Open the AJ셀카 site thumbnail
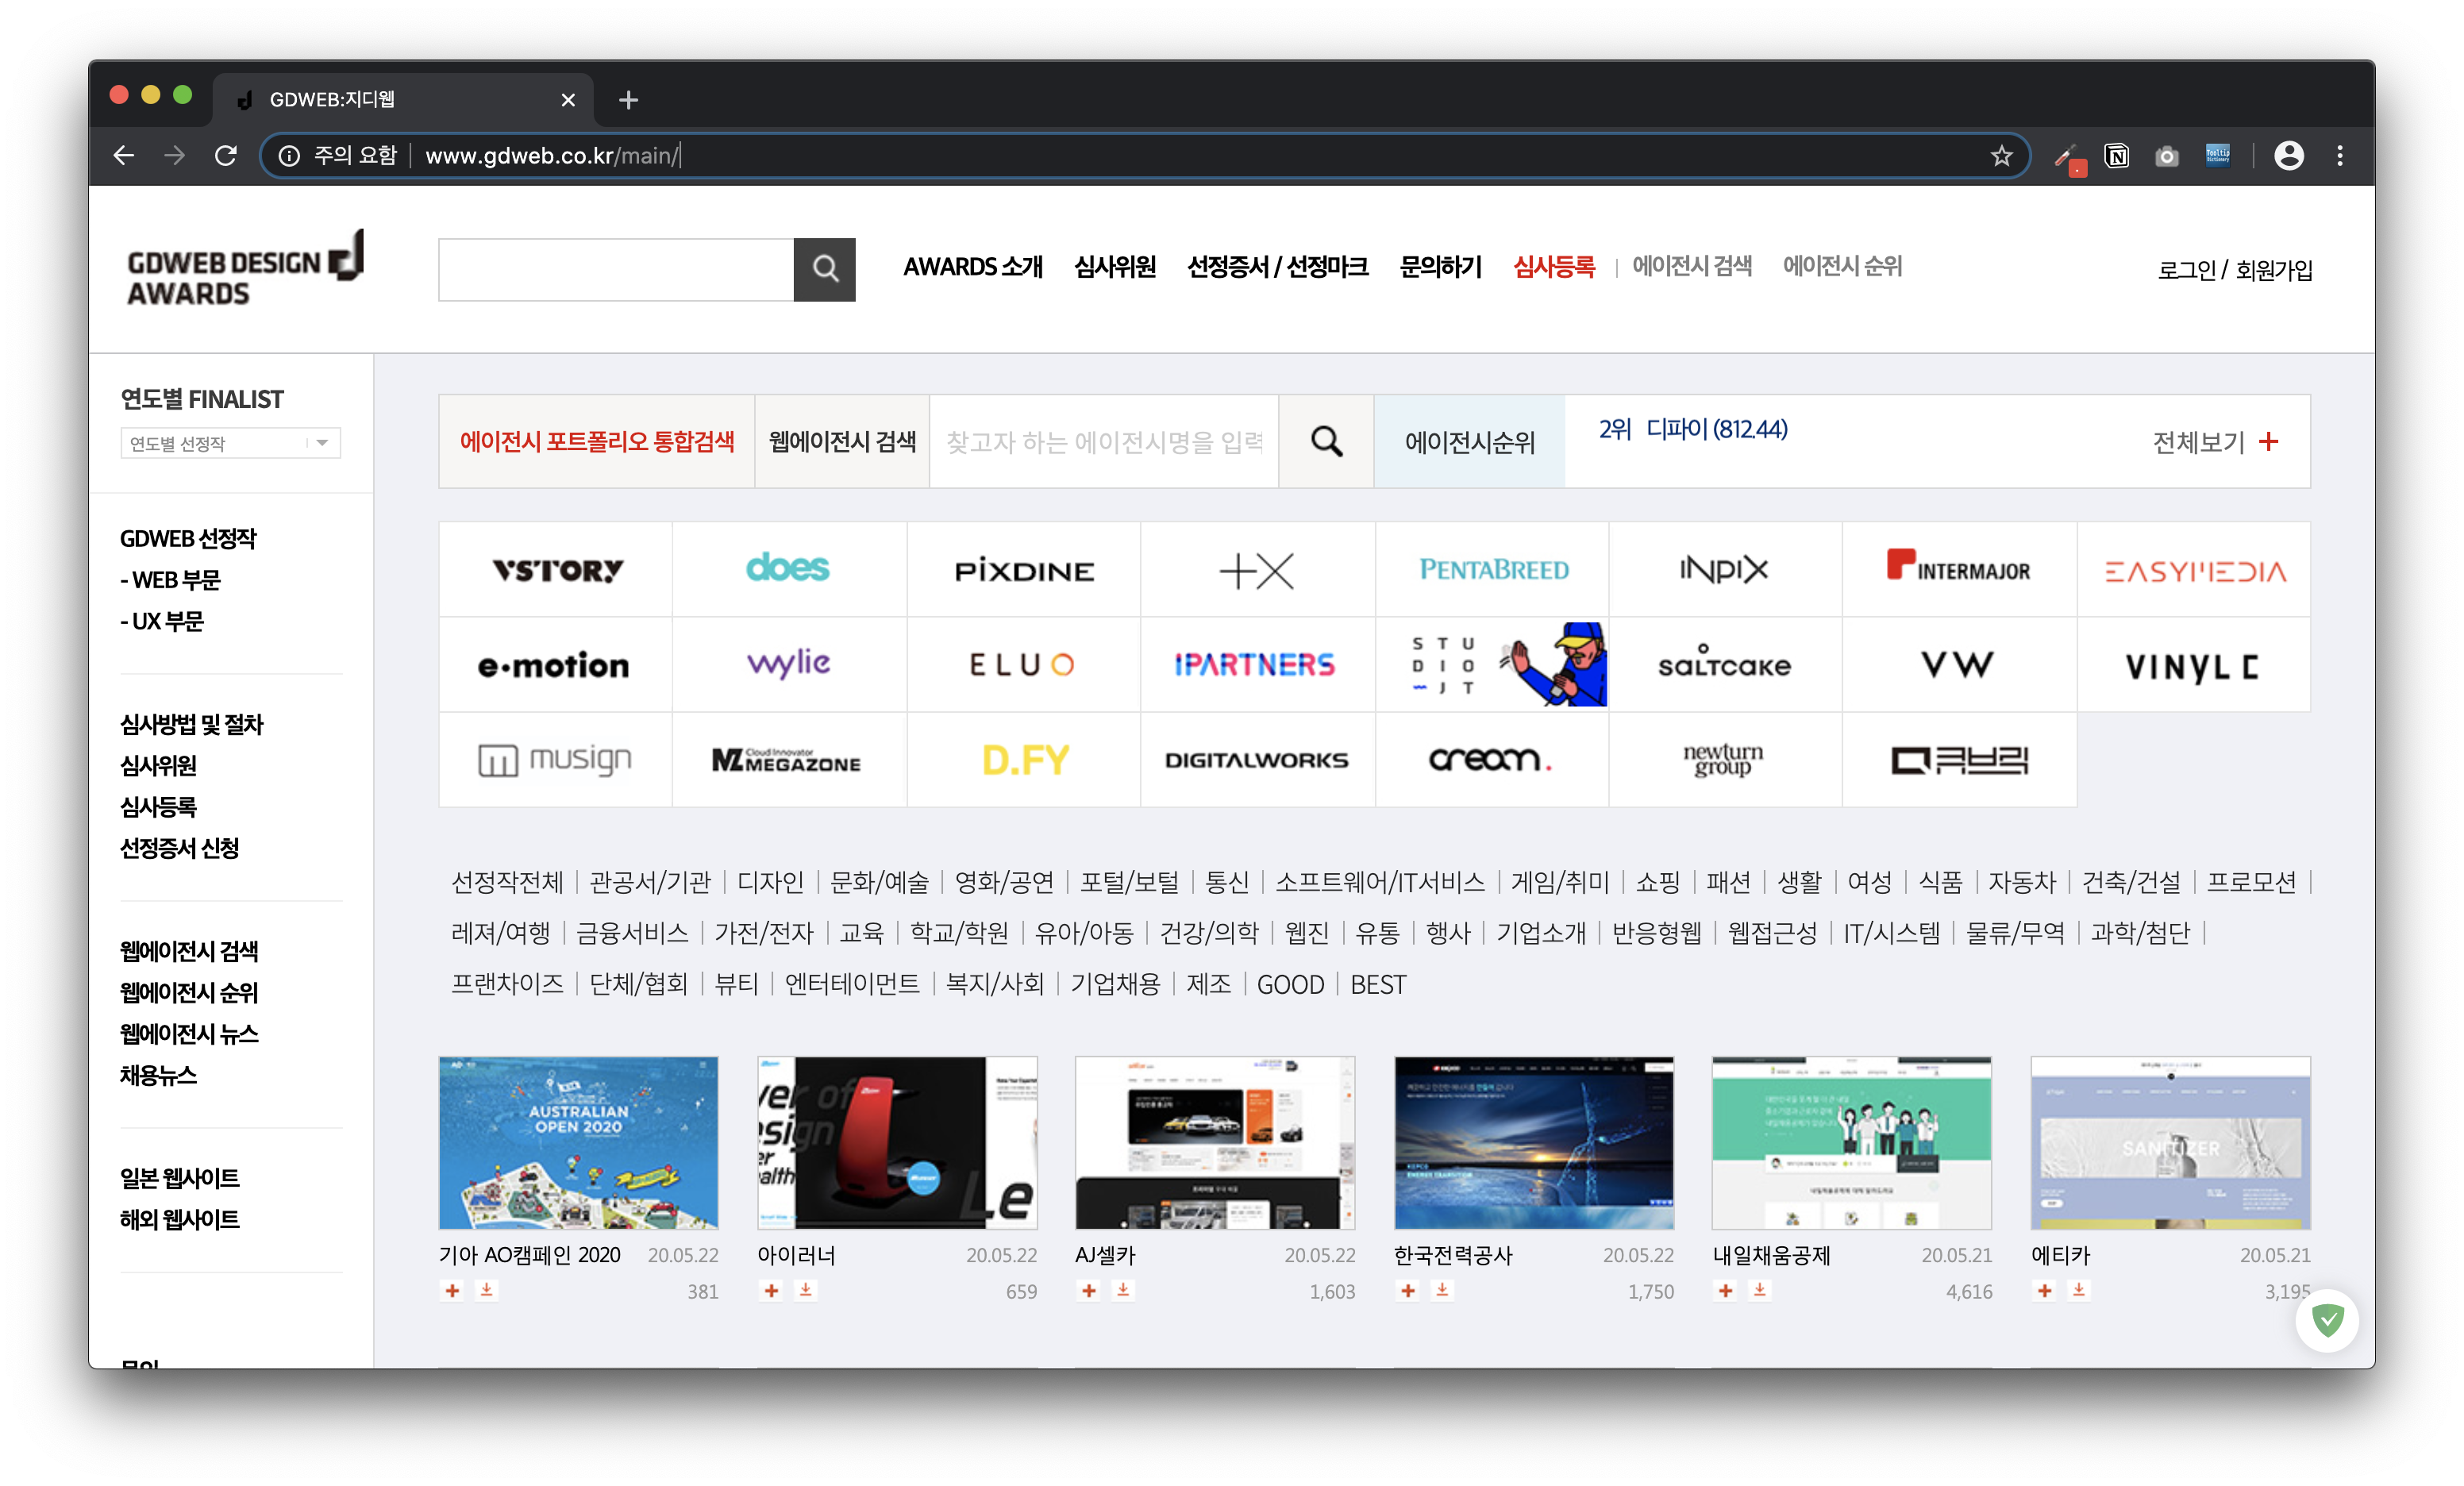2464x1486 pixels. tap(1215, 1143)
